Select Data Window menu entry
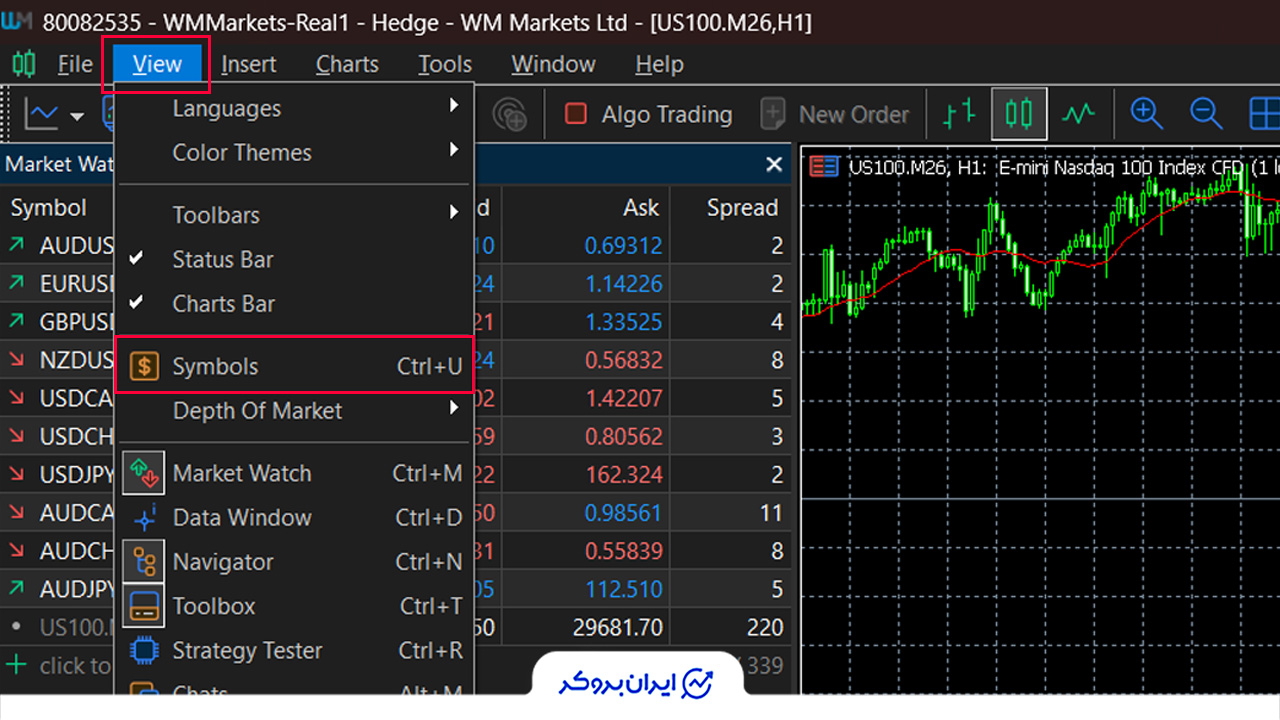Image resolution: width=1280 pixels, height=720 pixels. click(x=294, y=517)
